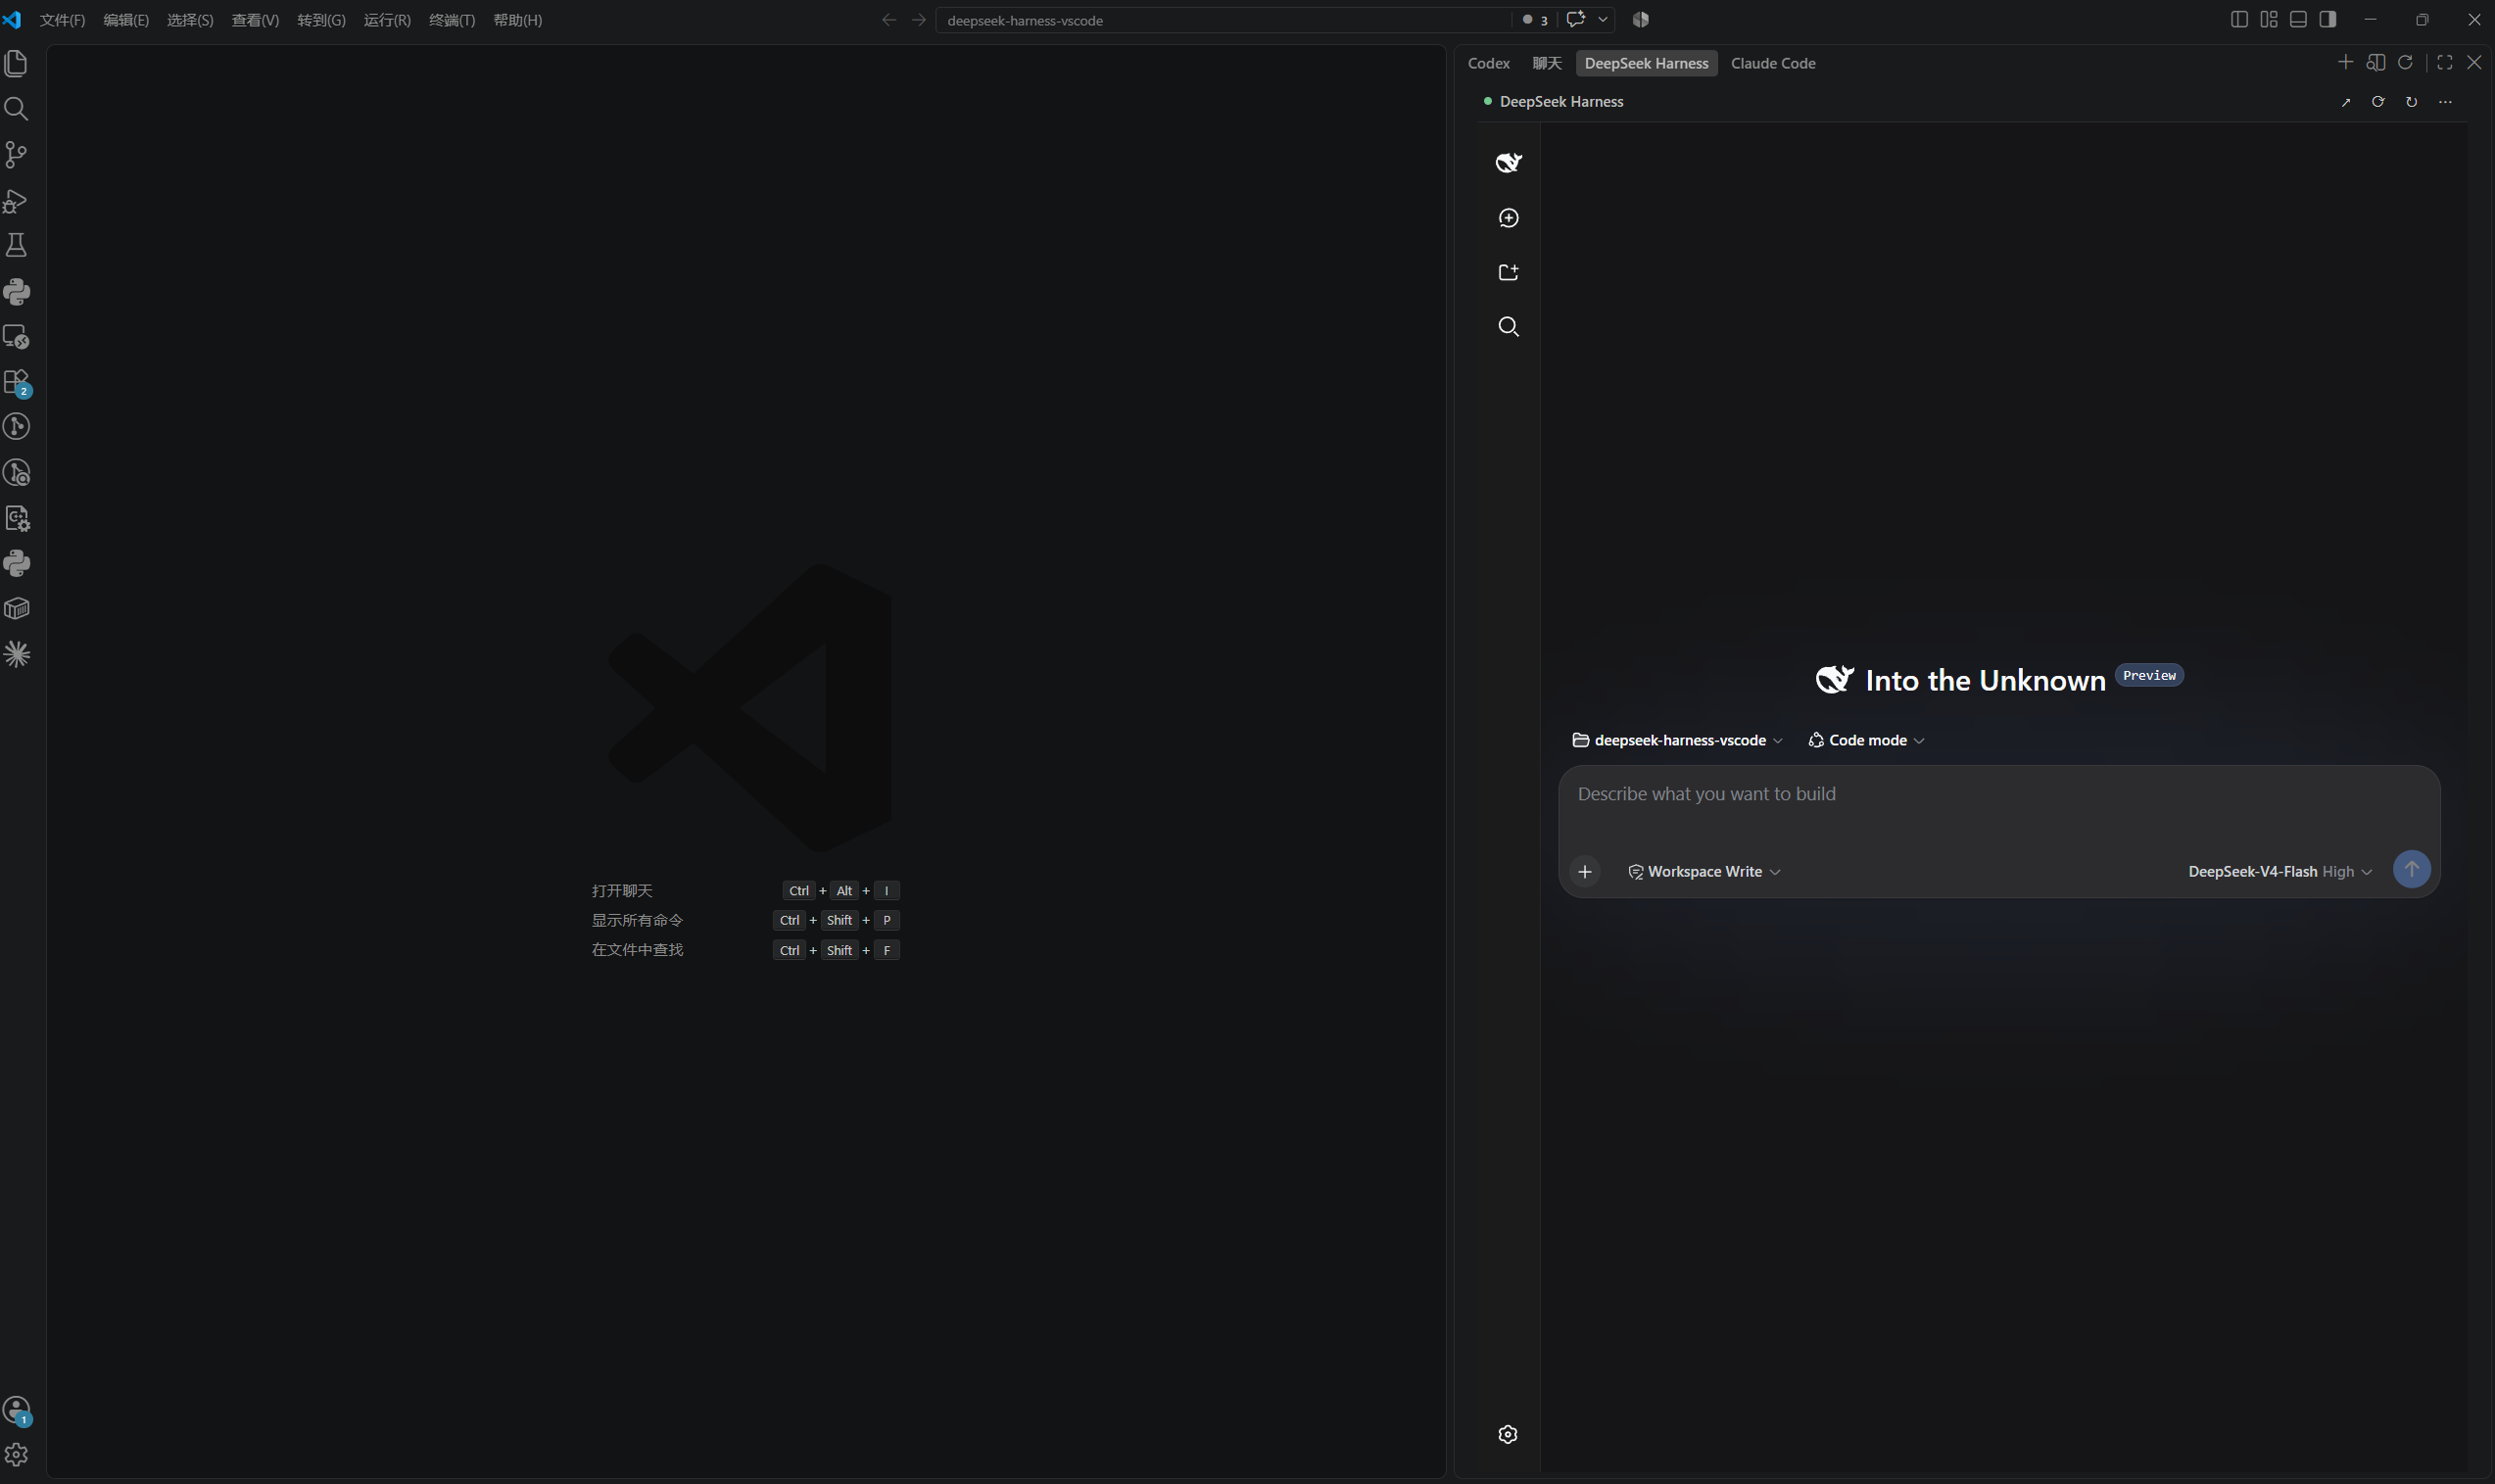Switch to the 聊天 tab
The image size is (2495, 1484).
1546,63
